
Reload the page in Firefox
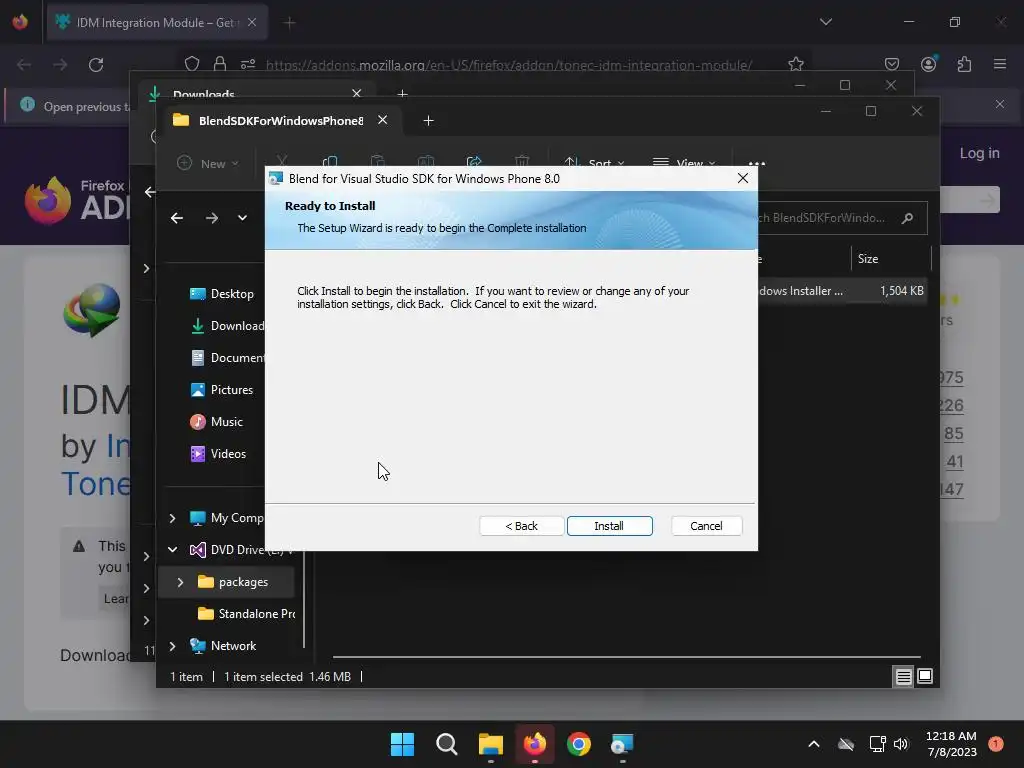(96, 65)
